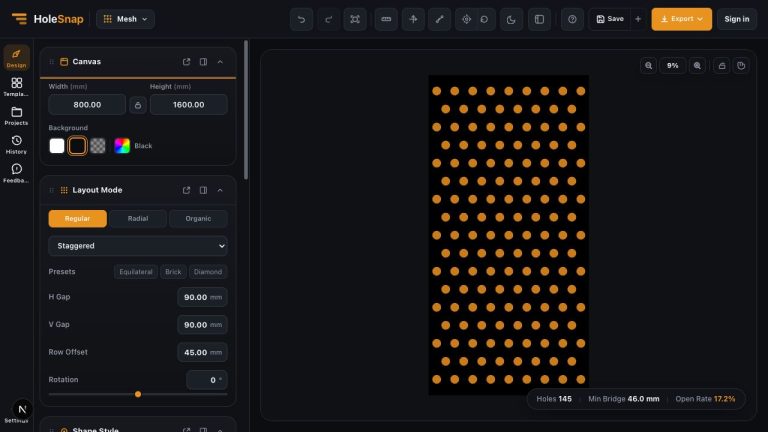The width and height of the screenshot is (768, 432).
Task: Click the 9% zoom level button
Action: tap(672, 66)
